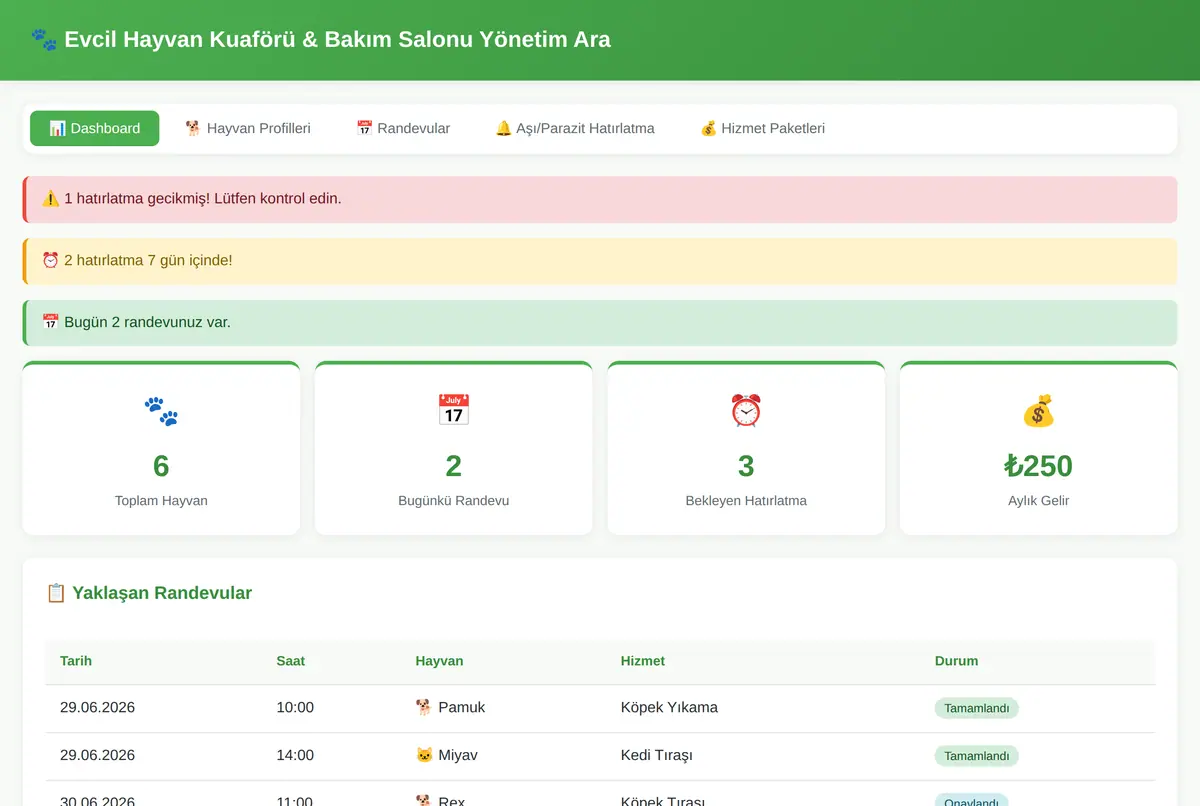Click the paw icon in Toplam Hayvan card
1200x806 pixels.
tap(161, 411)
